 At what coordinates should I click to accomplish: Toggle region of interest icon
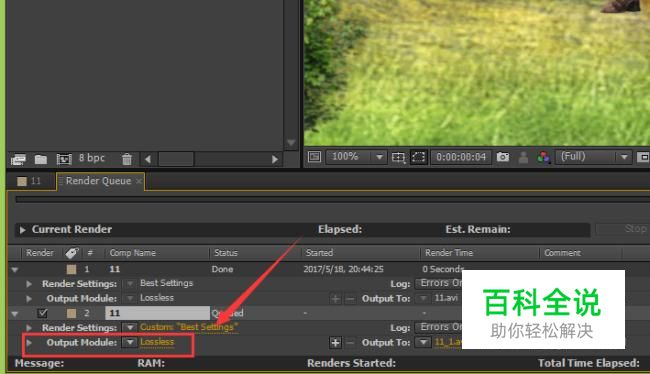tap(643, 157)
